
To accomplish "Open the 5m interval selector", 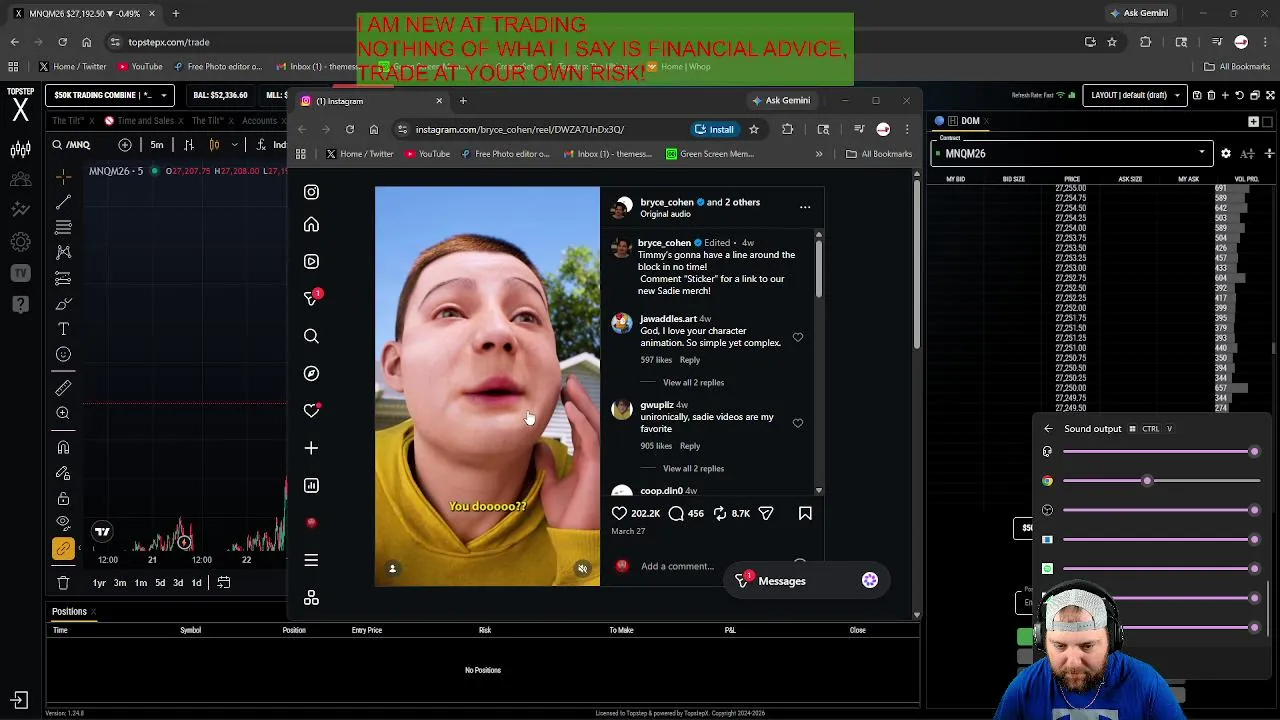I will pyautogui.click(x=157, y=145).
